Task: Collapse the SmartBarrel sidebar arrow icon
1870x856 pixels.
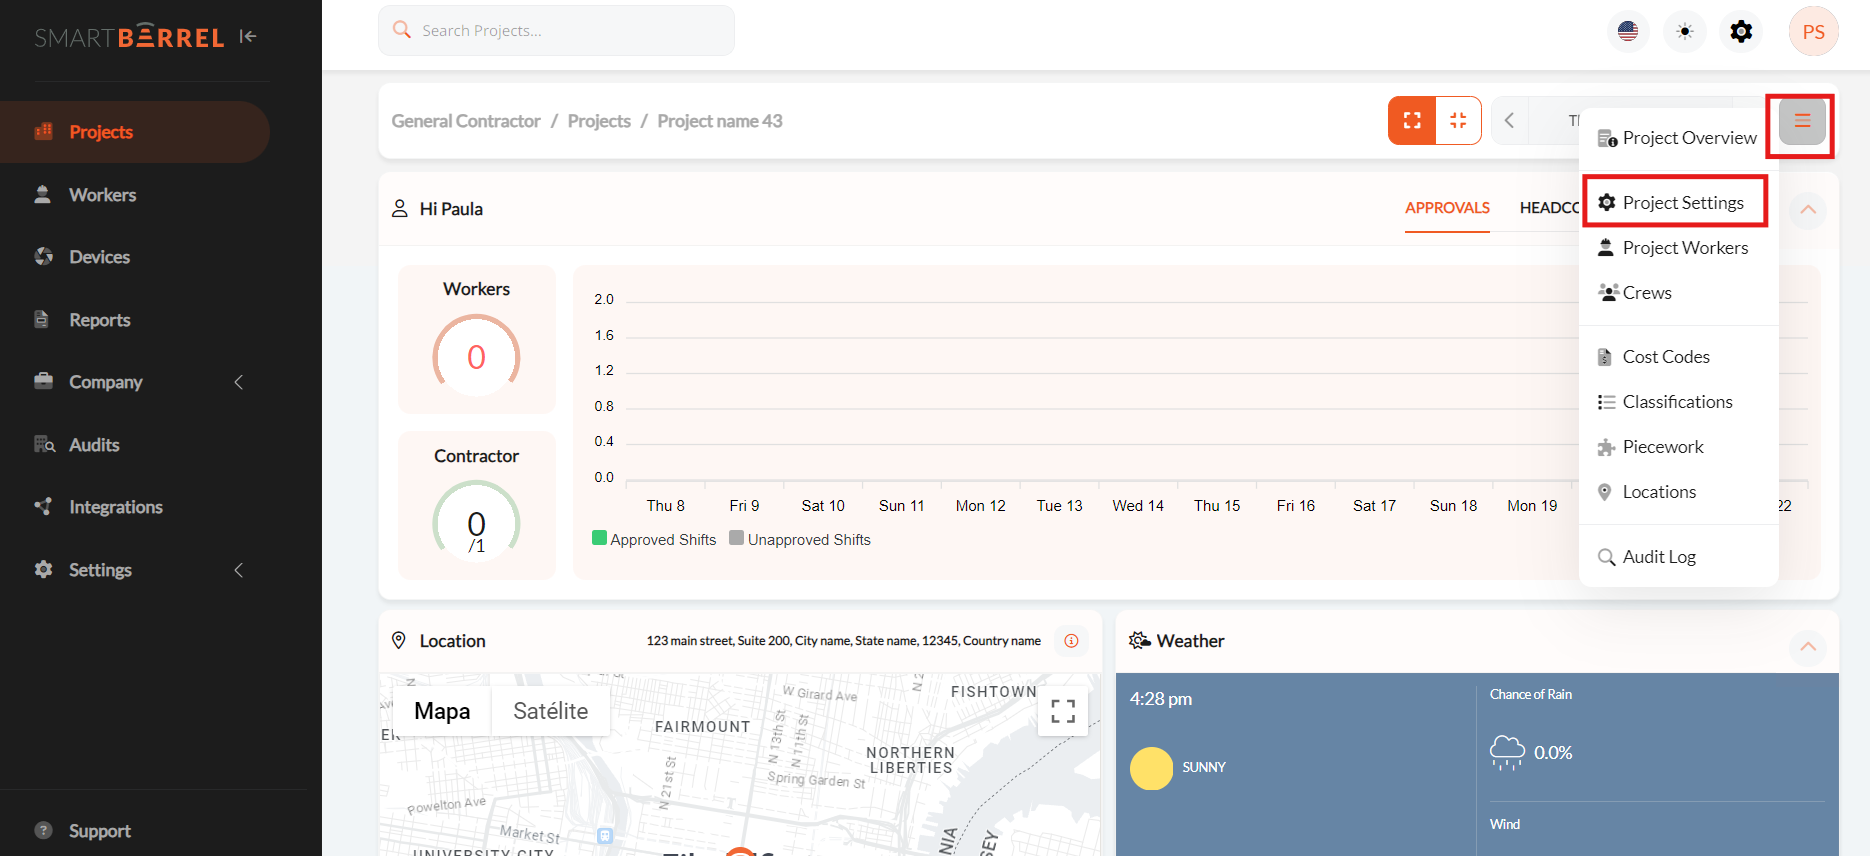Action: [x=248, y=37]
